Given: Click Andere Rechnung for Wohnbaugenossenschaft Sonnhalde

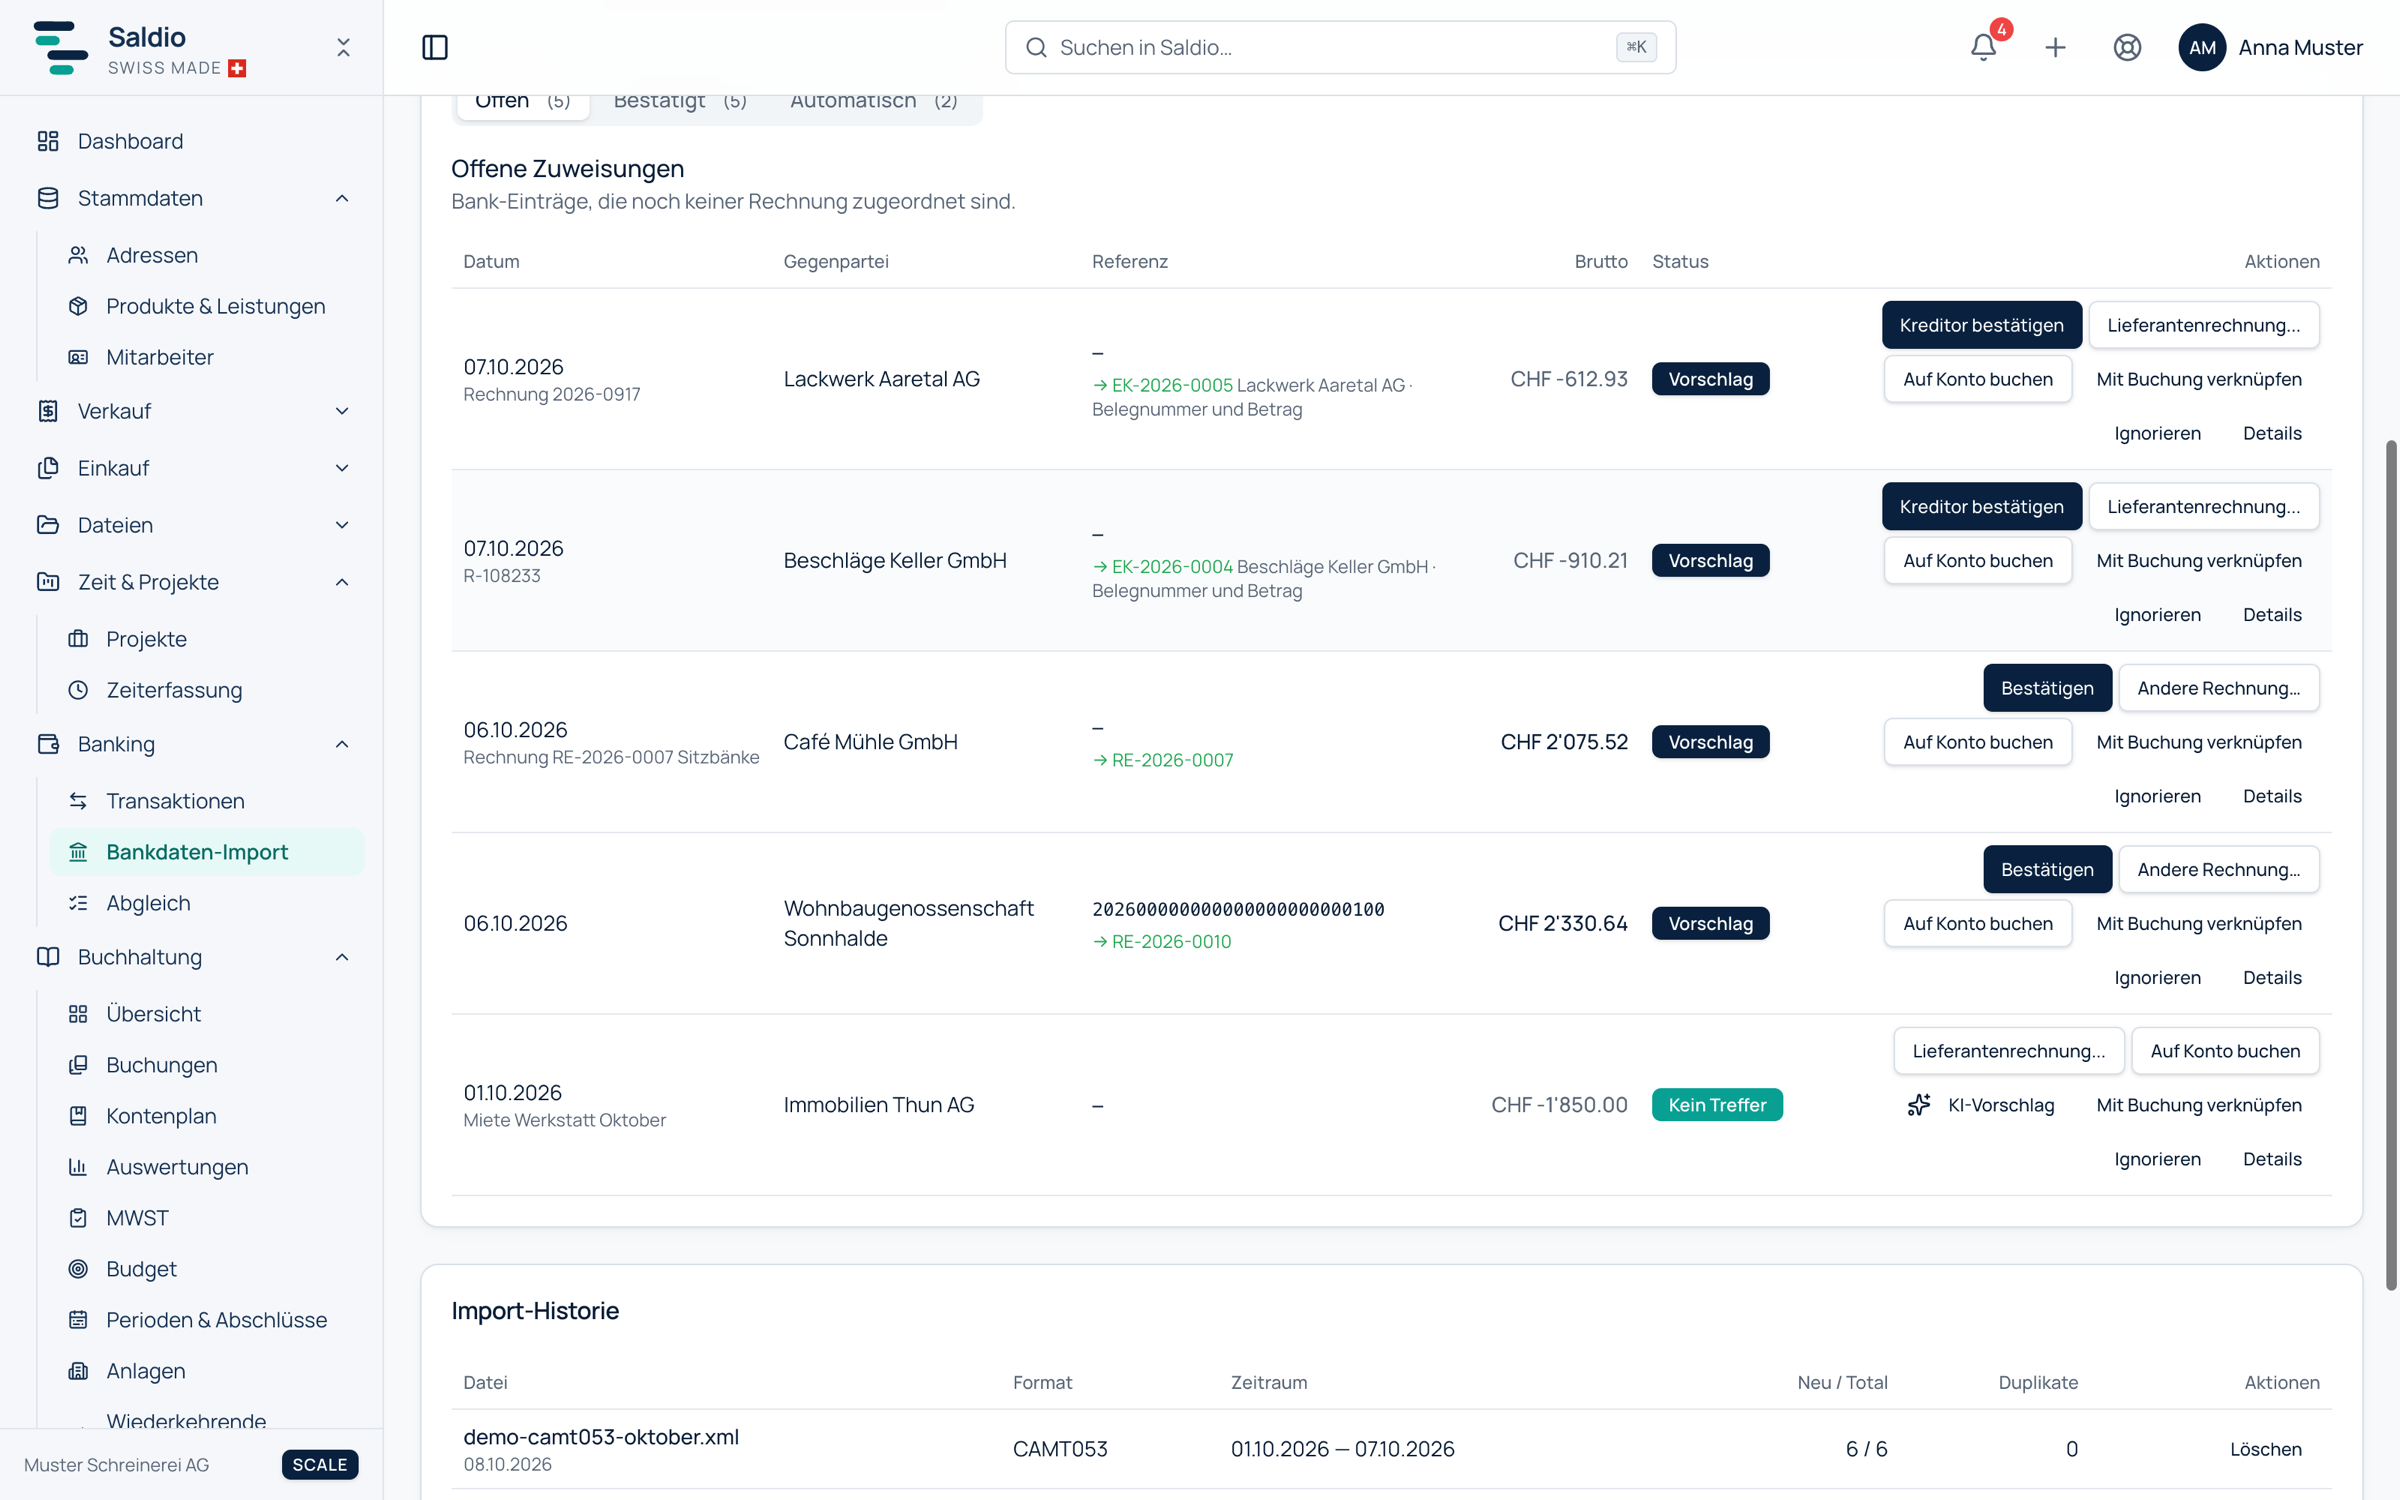Looking at the screenshot, I should click(2218, 870).
